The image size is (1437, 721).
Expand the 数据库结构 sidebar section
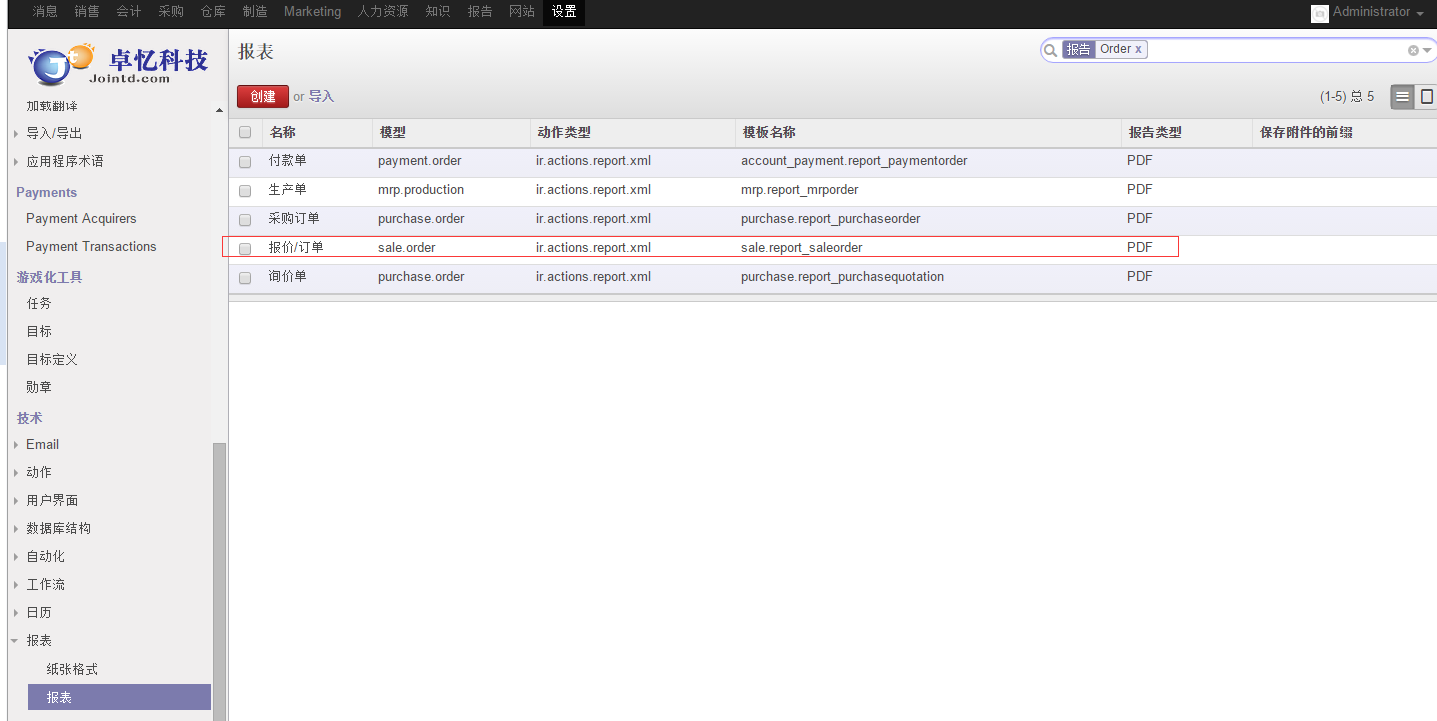(x=58, y=528)
